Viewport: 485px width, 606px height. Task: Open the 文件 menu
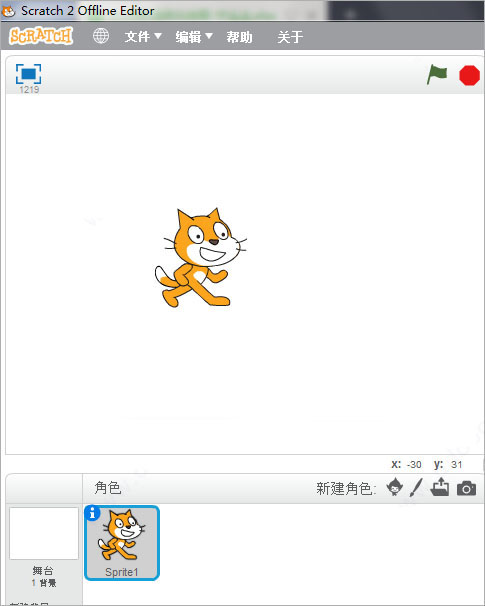pos(143,37)
